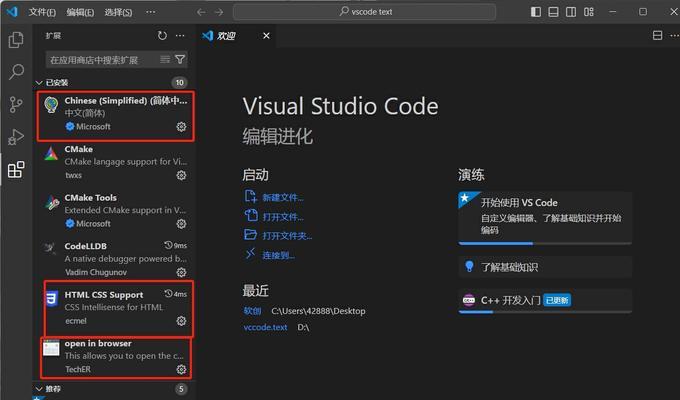Screen dimensions: 680x400
Task: Open the 编辑(E) menu
Action: [x=80, y=12]
